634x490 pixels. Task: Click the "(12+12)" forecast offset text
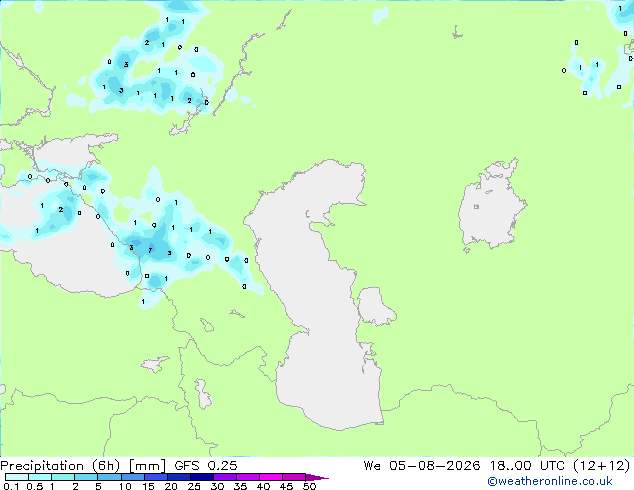[602, 466]
